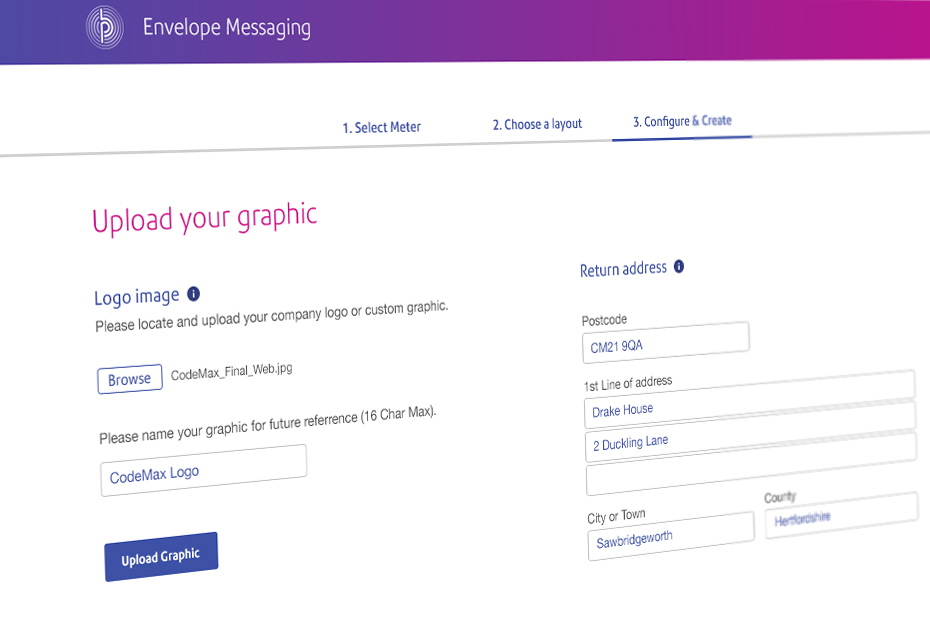Click the Postcode field with CM21 9QA
Viewport: 930px width, 622px height.
pyautogui.click(x=665, y=343)
